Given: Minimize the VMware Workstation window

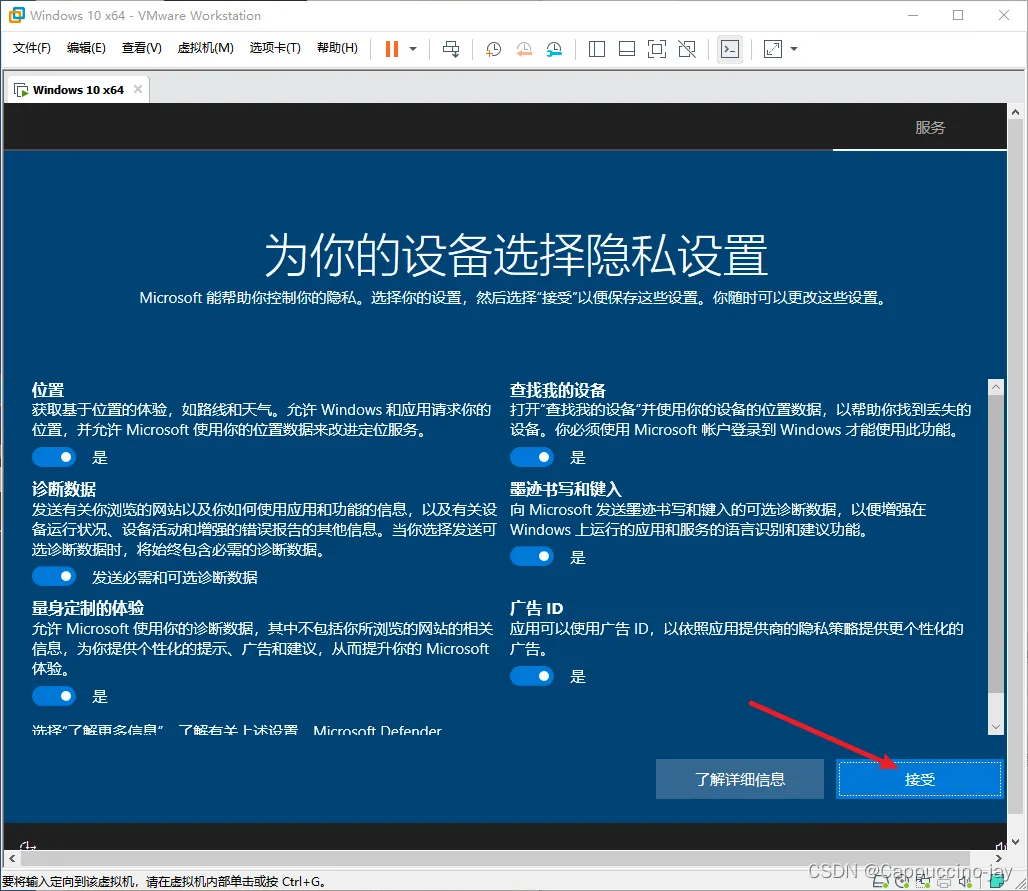Looking at the screenshot, I should [913, 15].
